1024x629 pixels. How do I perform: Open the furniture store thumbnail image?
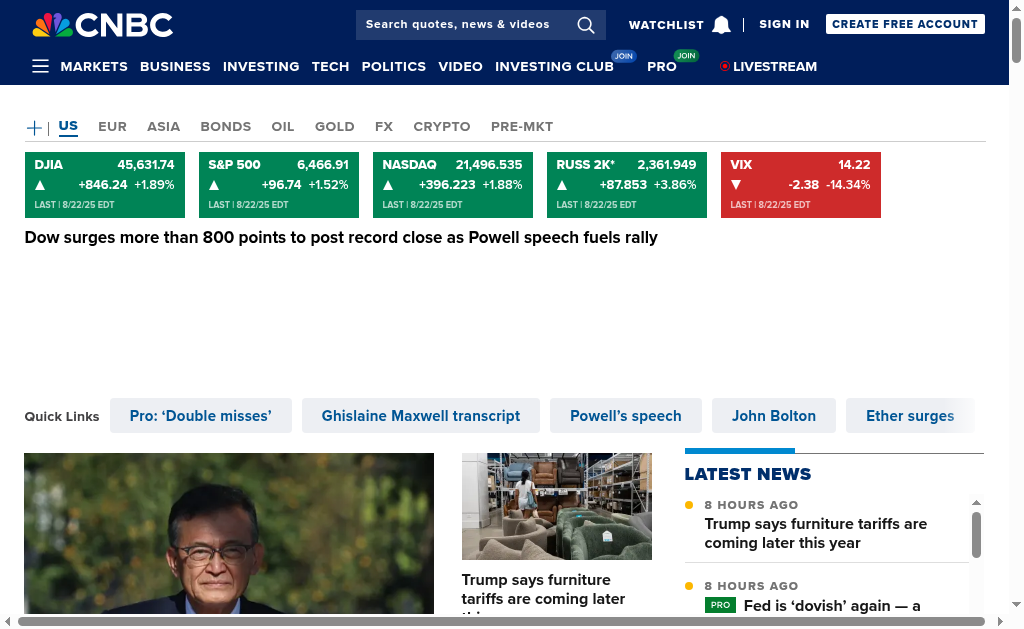(x=556, y=506)
